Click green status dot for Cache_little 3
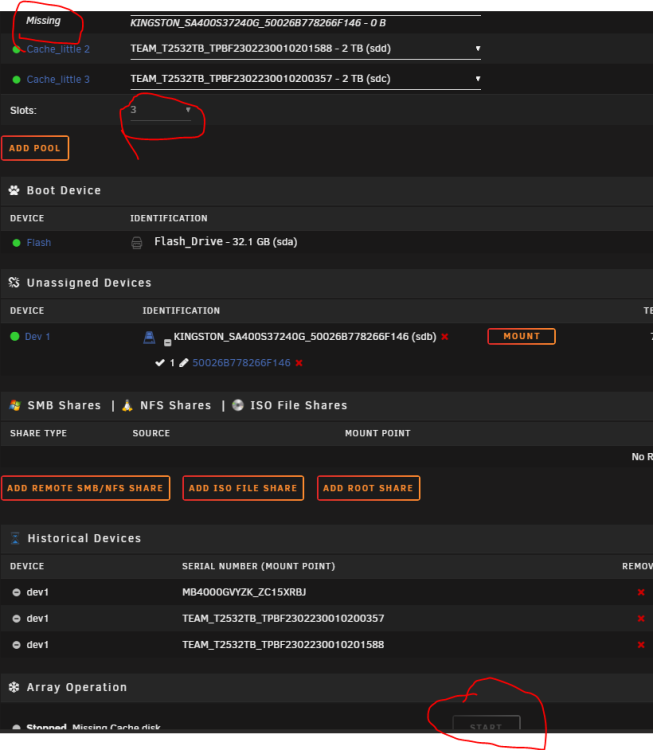The width and height of the screenshot is (653, 750). click(x=16, y=79)
